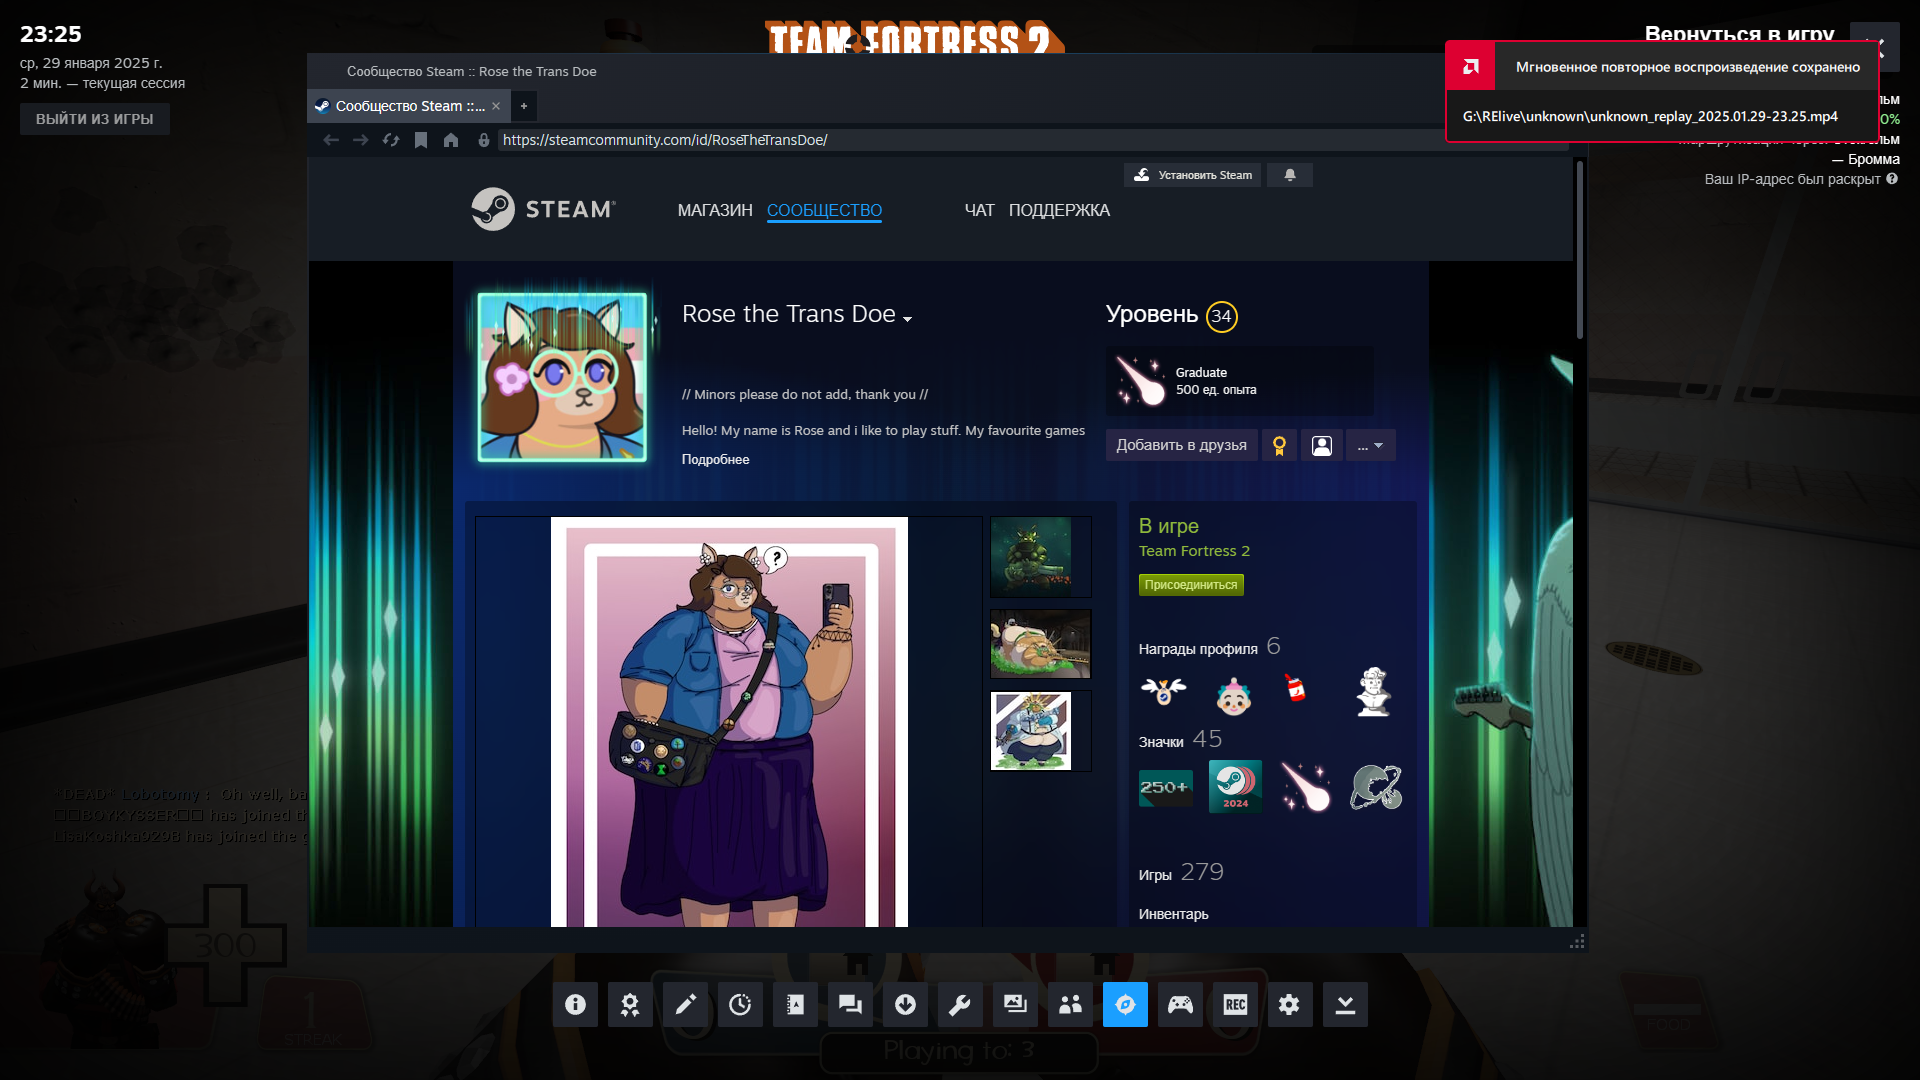Click the profile avatar image
This screenshot has height=1080, width=1920.
(x=562, y=377)
